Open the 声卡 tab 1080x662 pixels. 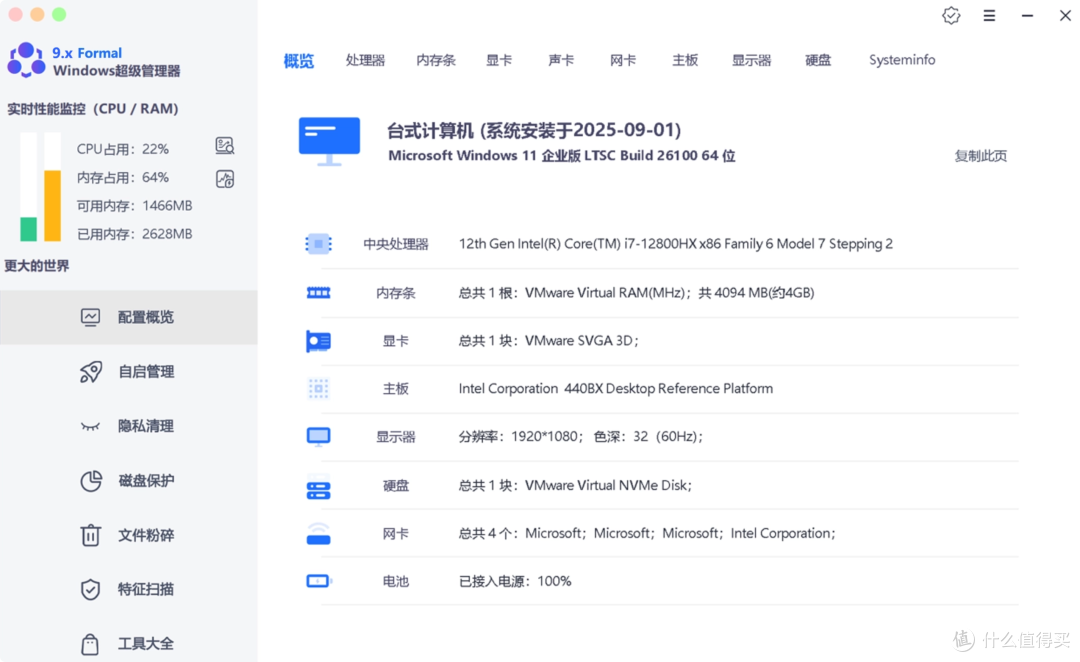(561, 60)
